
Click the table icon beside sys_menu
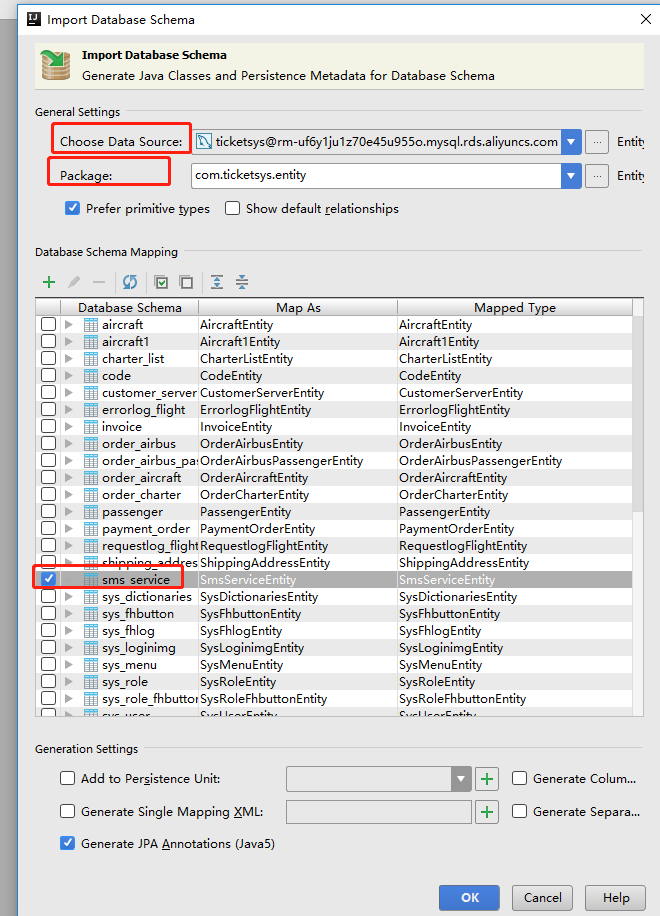[x=91, y=665]
